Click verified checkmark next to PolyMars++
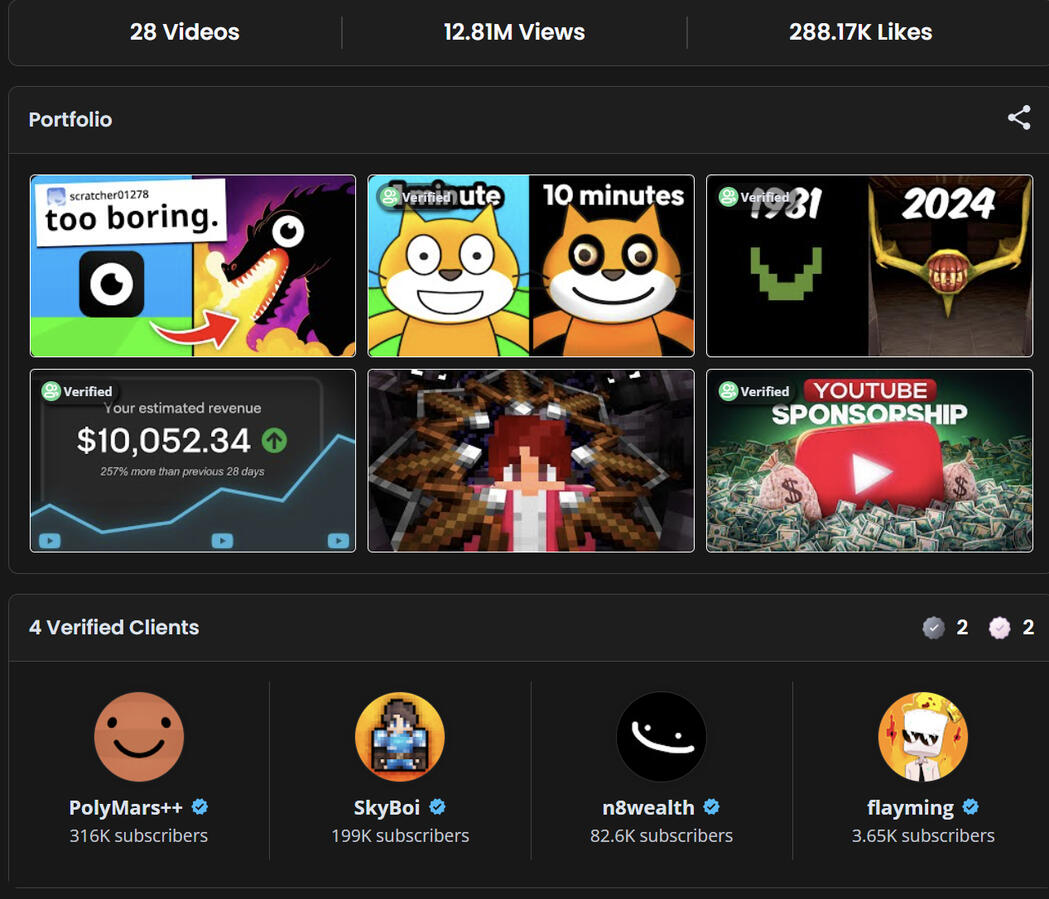This screenshot has height=899, width=1049. (200, 807)
